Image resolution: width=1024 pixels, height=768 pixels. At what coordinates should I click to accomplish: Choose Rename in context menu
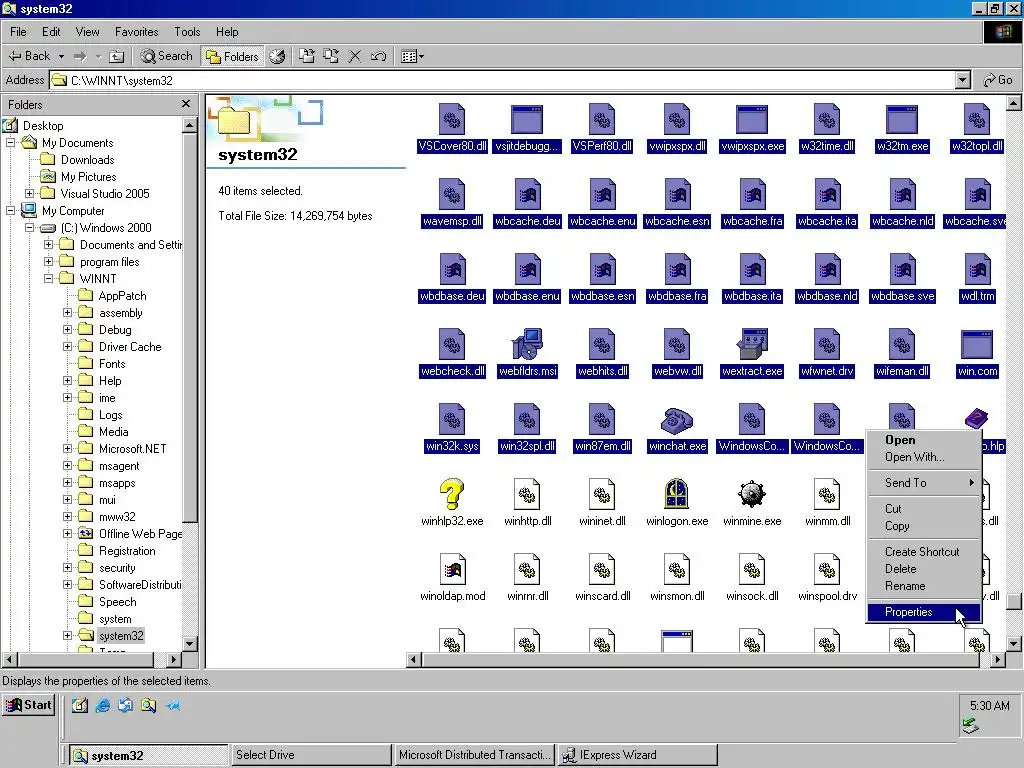[x=923, y=586]
